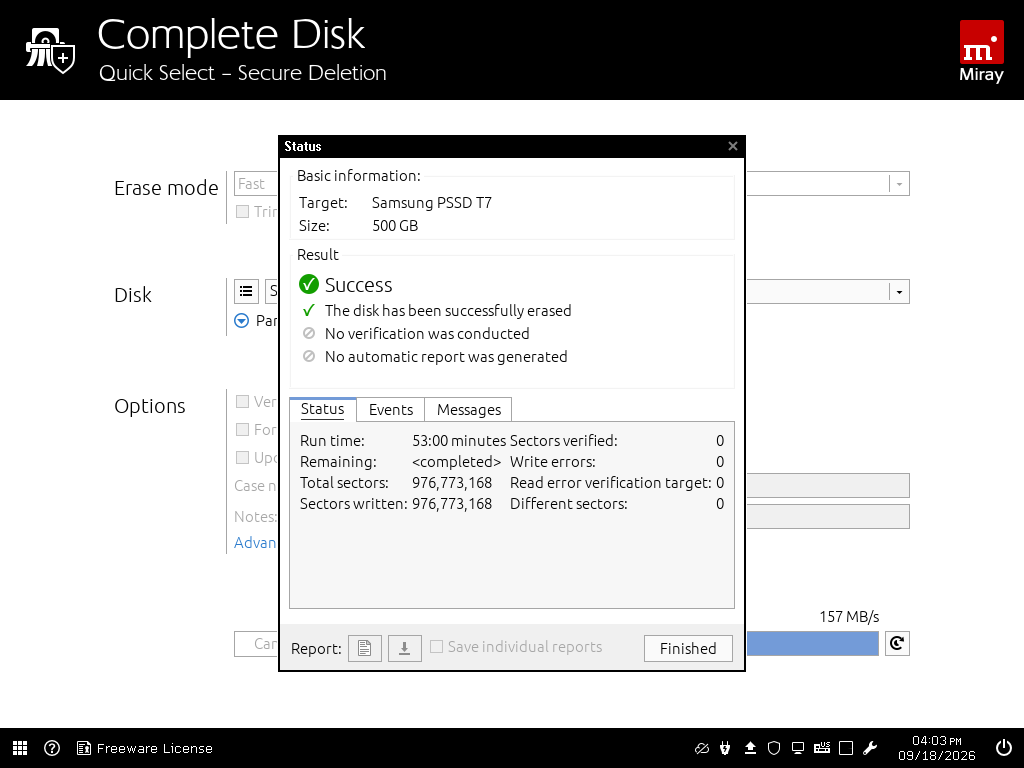Expand the Partitions disclosure arrow
The width and height of the screenshot is (1024, 768).
pyautogui.click(x=242, y=321)
